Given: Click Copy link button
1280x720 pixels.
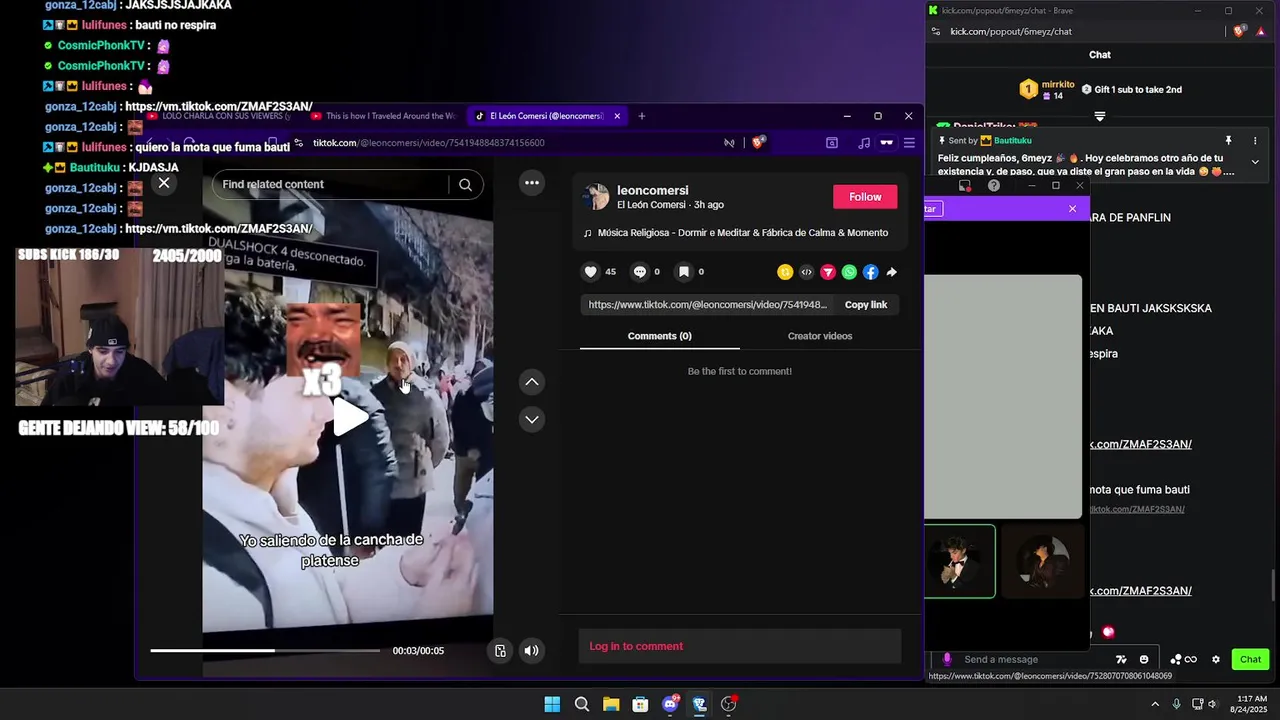Looking at the screenshot, I should tap(866, 305).
